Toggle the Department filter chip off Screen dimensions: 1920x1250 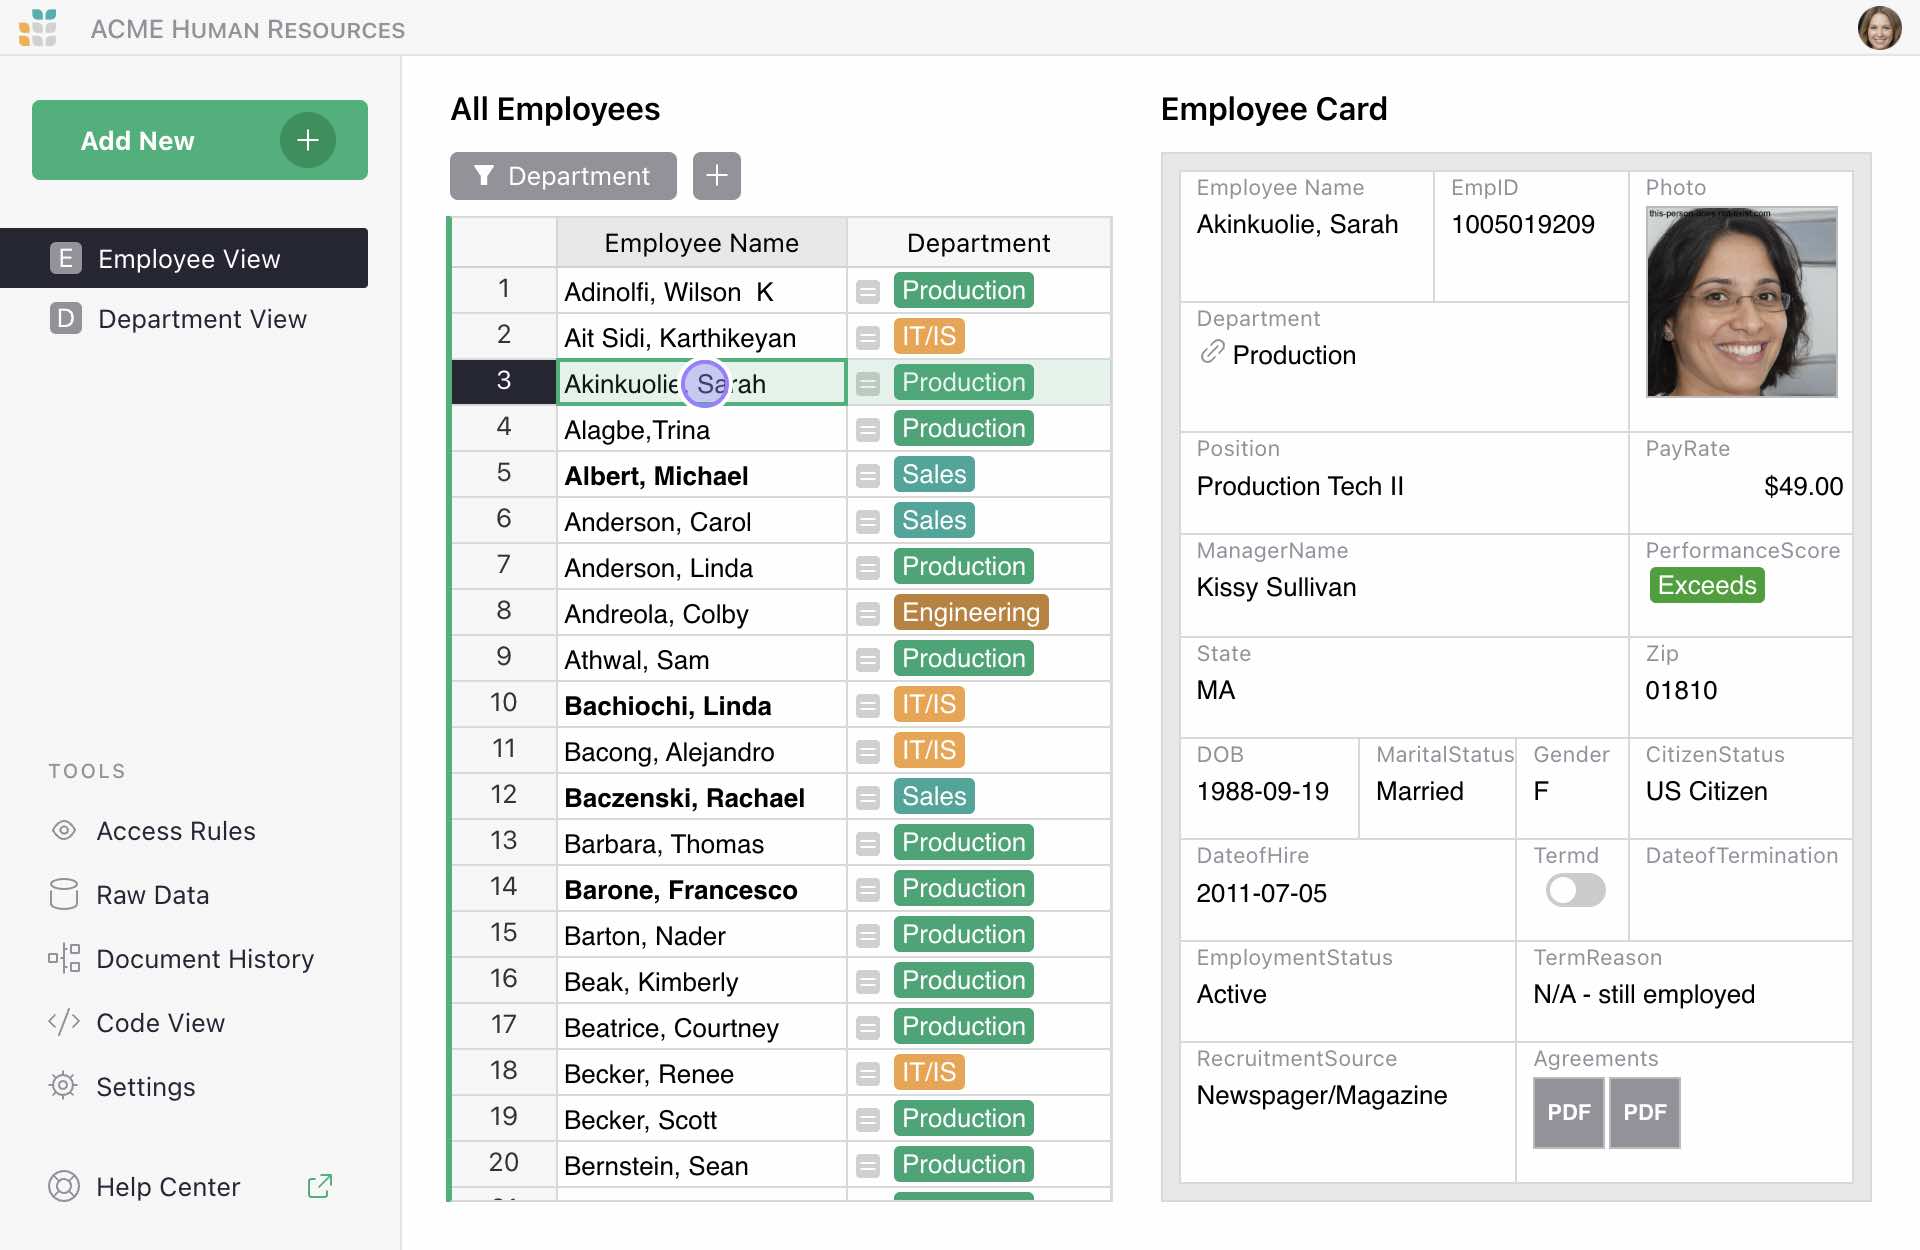(561, 175)
